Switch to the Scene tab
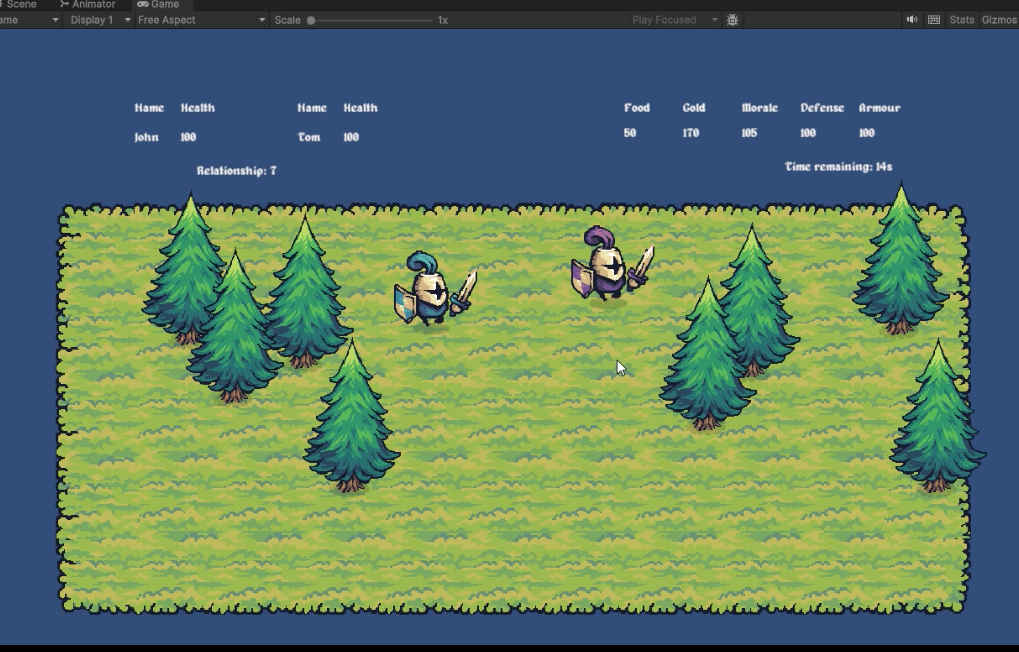1019x652 pixels. click(18, 5)
